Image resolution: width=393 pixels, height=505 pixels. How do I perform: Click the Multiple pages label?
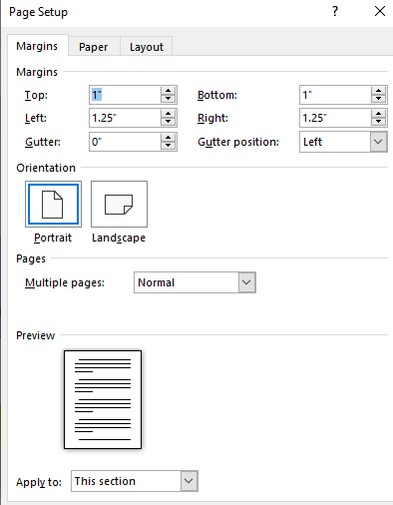coord(65,283)
